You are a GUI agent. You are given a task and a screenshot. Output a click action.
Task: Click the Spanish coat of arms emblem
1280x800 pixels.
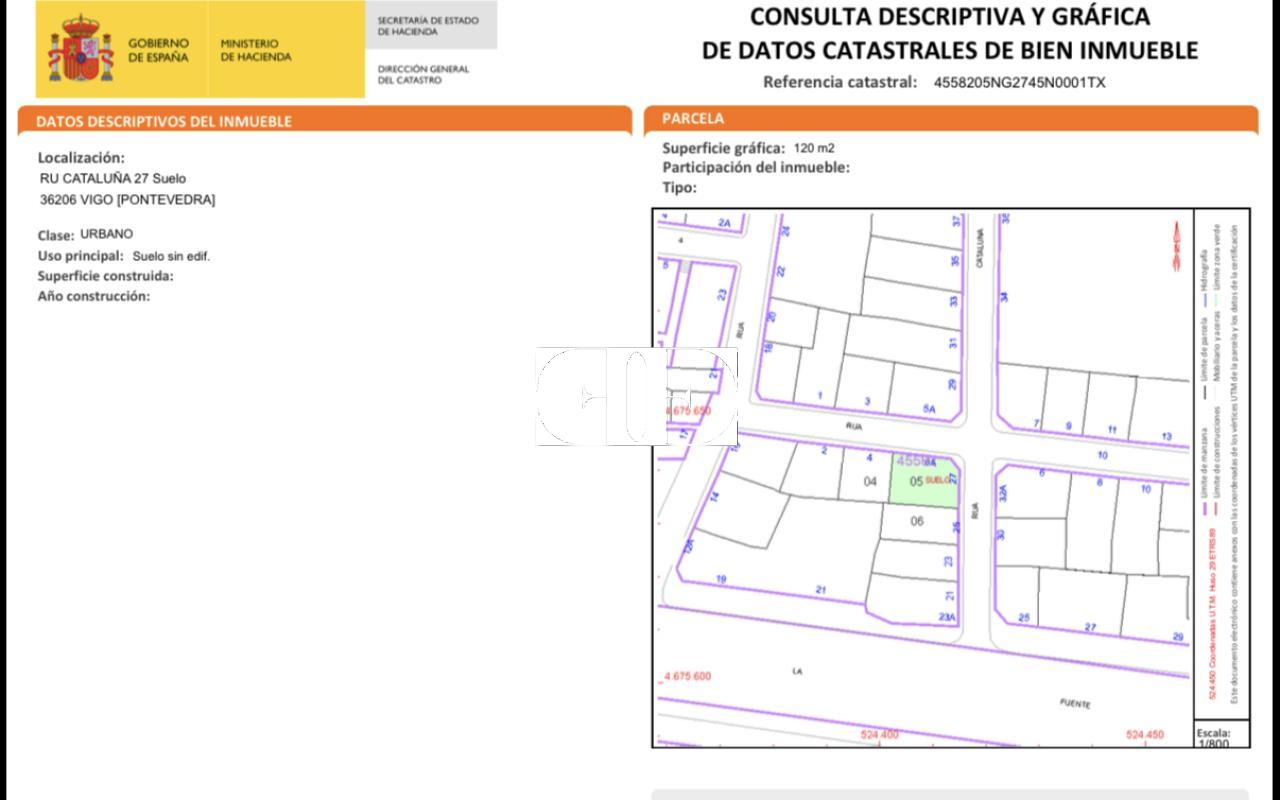[82, 49]
